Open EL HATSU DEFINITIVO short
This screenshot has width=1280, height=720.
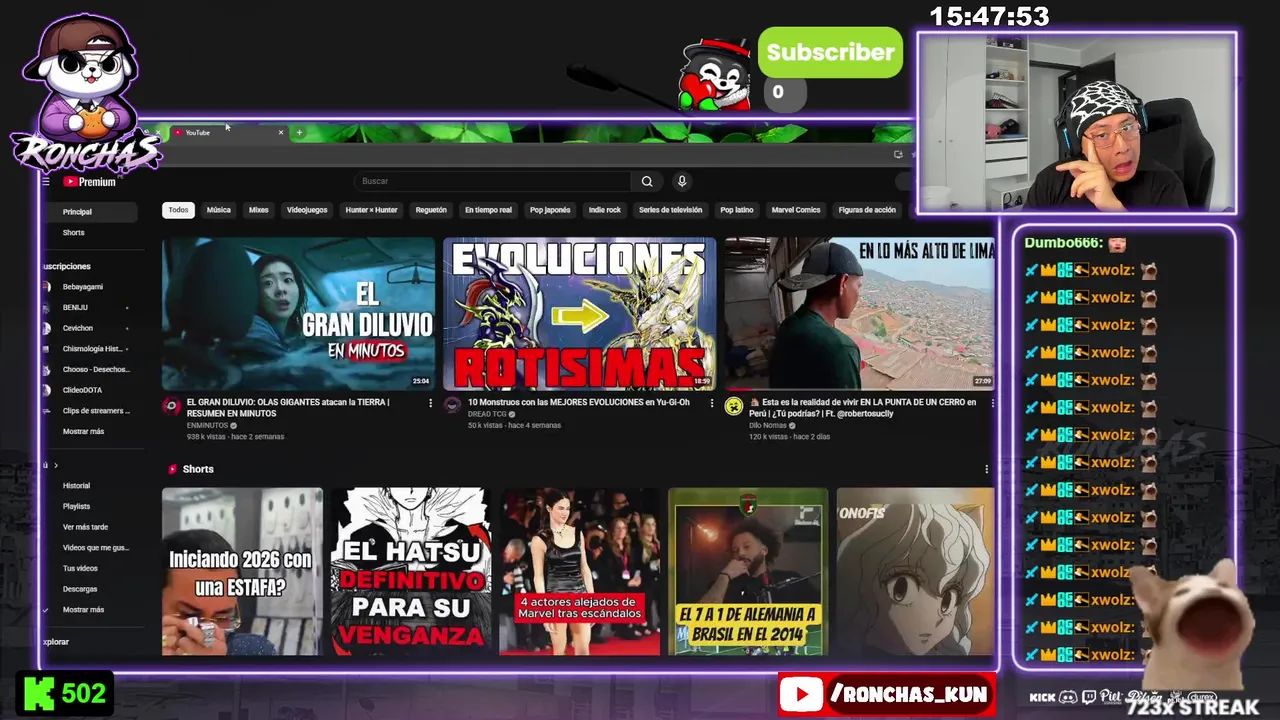411,571
